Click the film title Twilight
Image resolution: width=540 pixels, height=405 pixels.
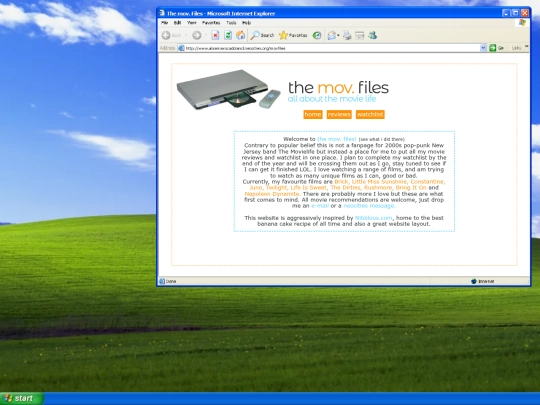click(277, 187)
